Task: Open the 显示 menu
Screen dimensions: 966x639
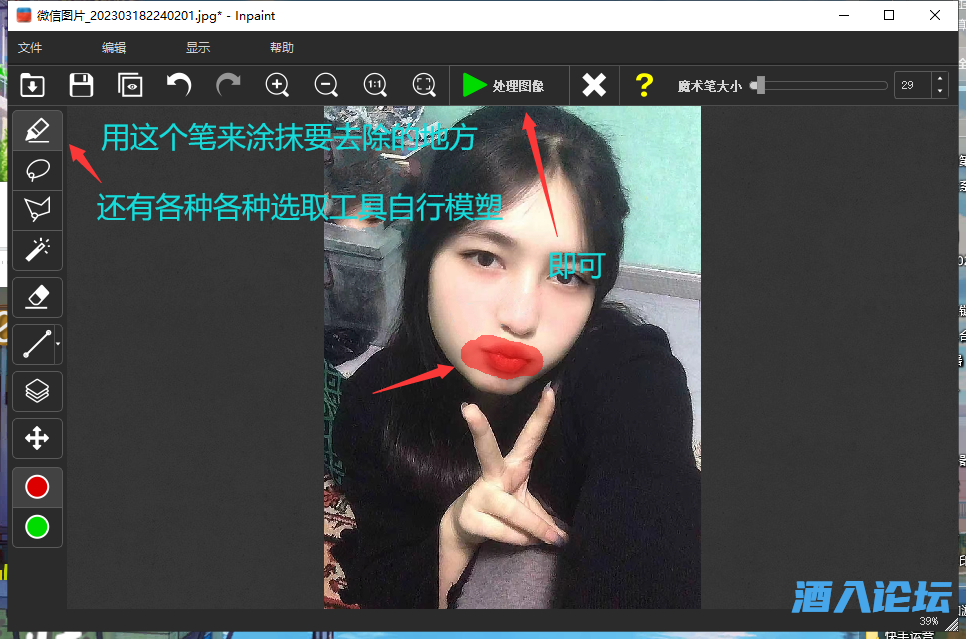Action: click(x=197, y=47)
